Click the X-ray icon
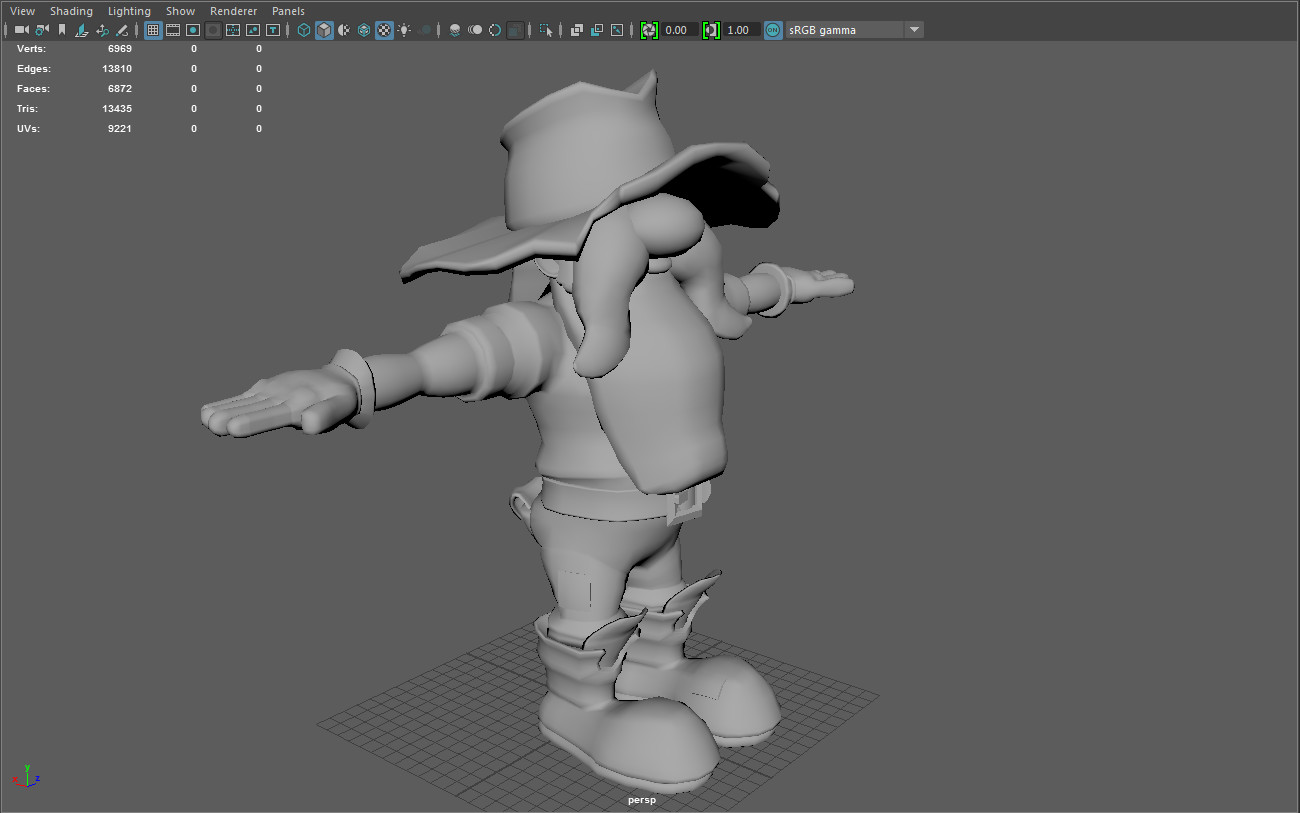 click(x=577, y=30)
